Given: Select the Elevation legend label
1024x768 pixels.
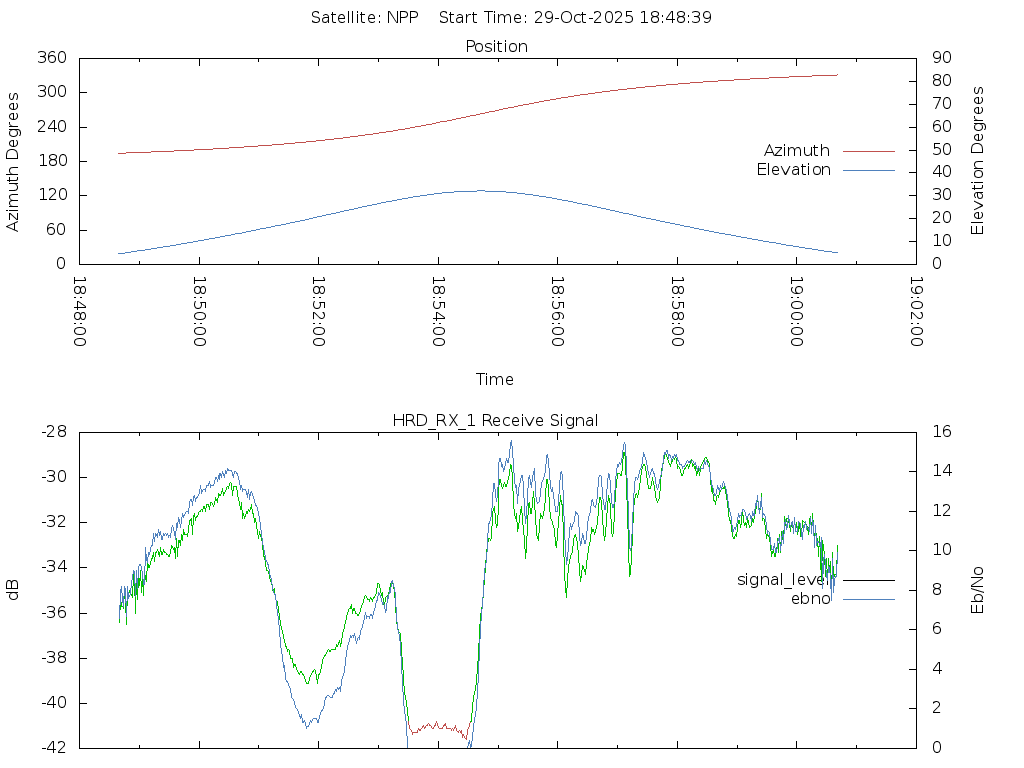Looking at the screenshot, I should [x=793, y=170].
